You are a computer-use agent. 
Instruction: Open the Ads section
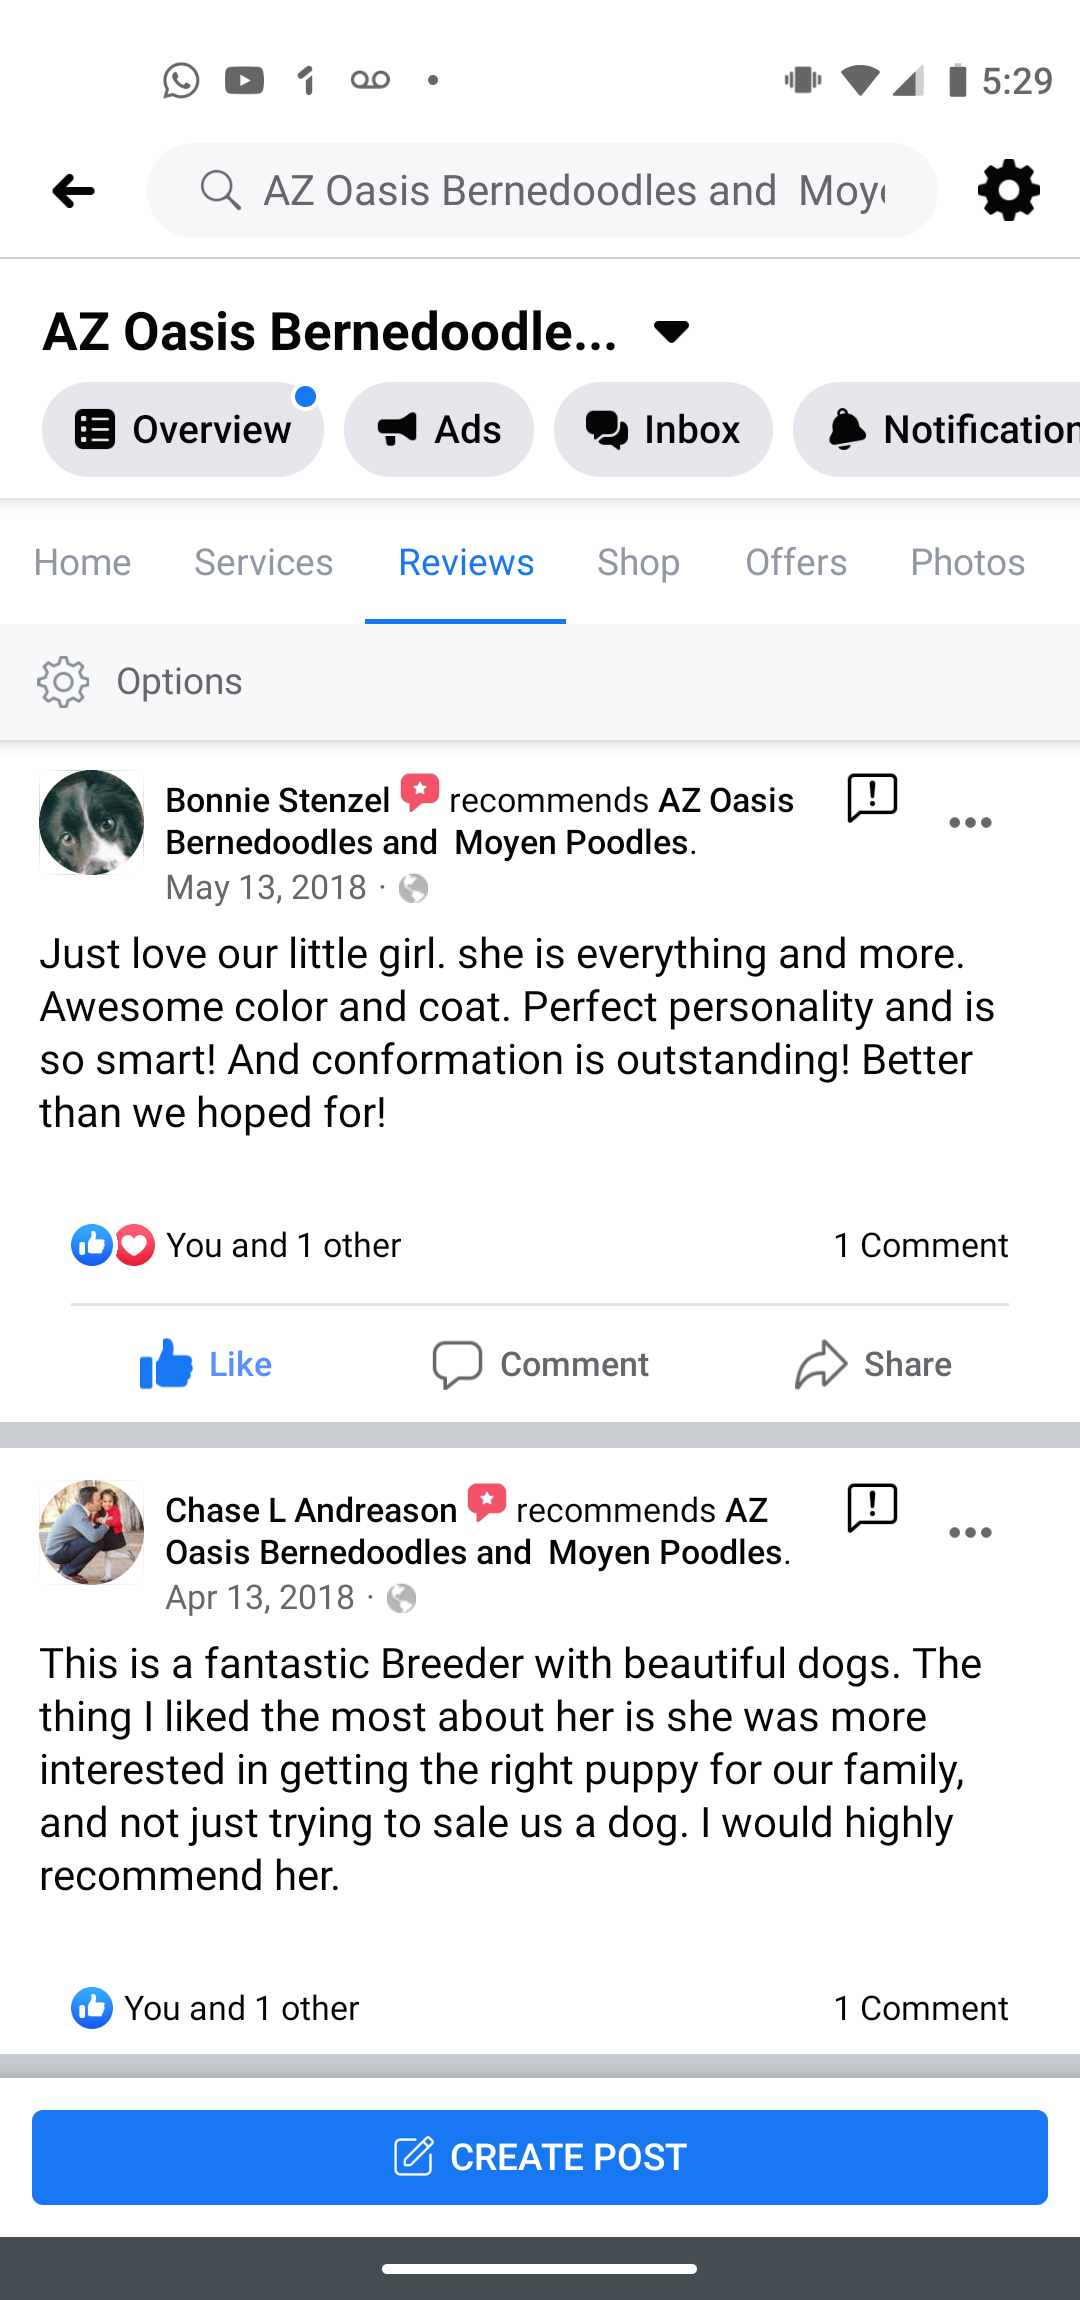439,430
